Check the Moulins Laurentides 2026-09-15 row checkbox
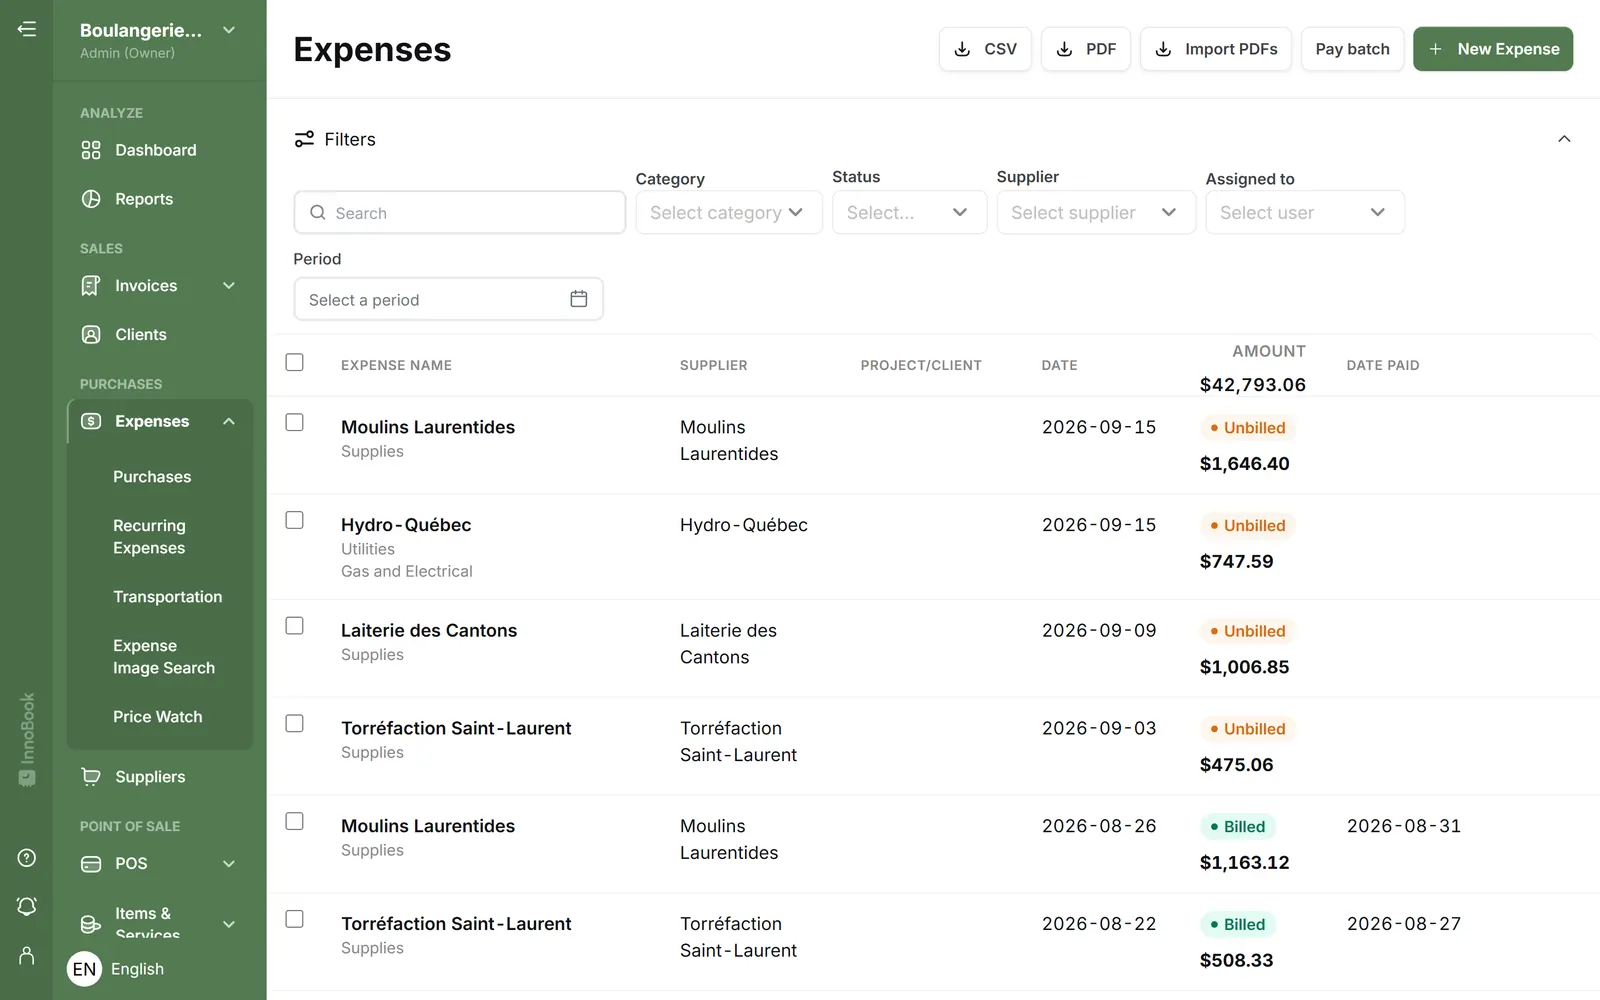1600x1000 pixels. pos(294,422)
